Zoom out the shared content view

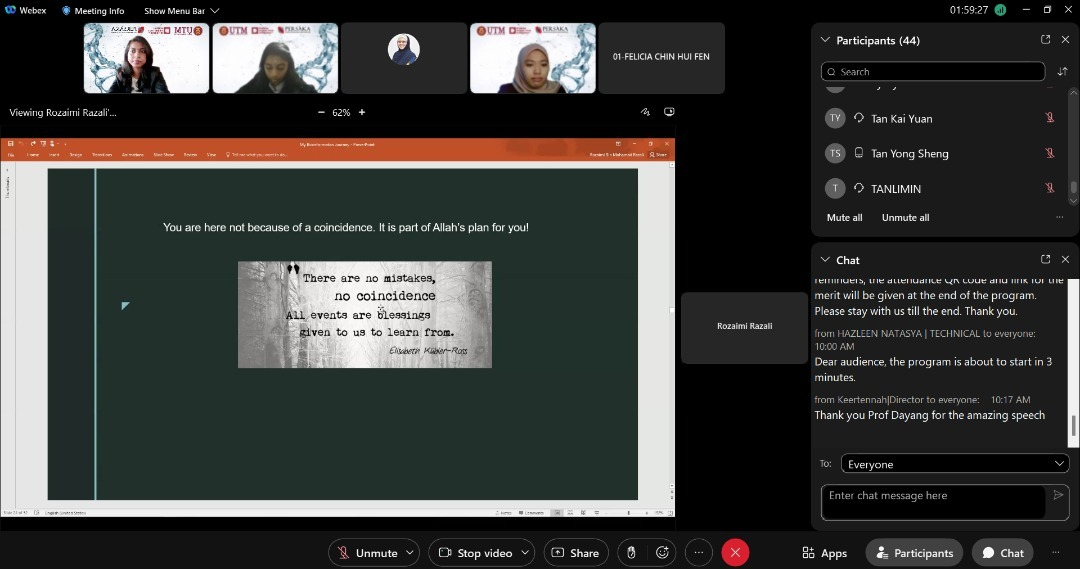pyautogui.click(x=321, y=112)
